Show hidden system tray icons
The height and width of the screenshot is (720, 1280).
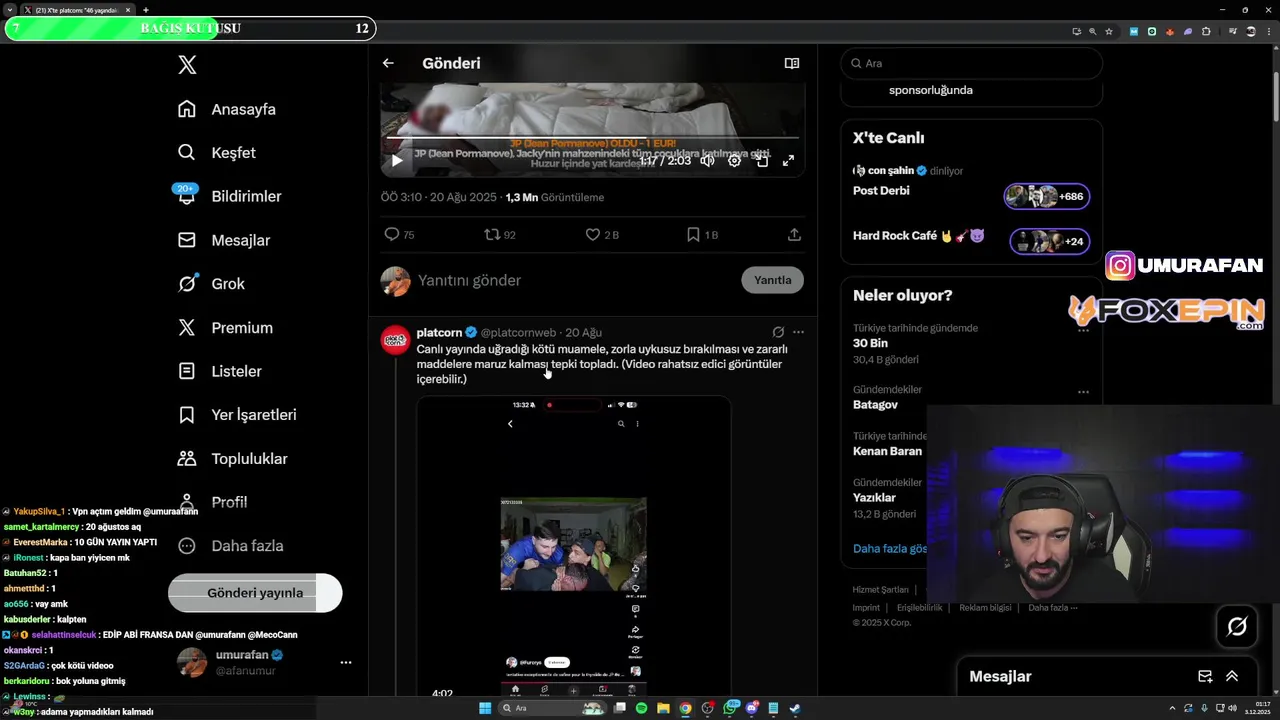1172,708
